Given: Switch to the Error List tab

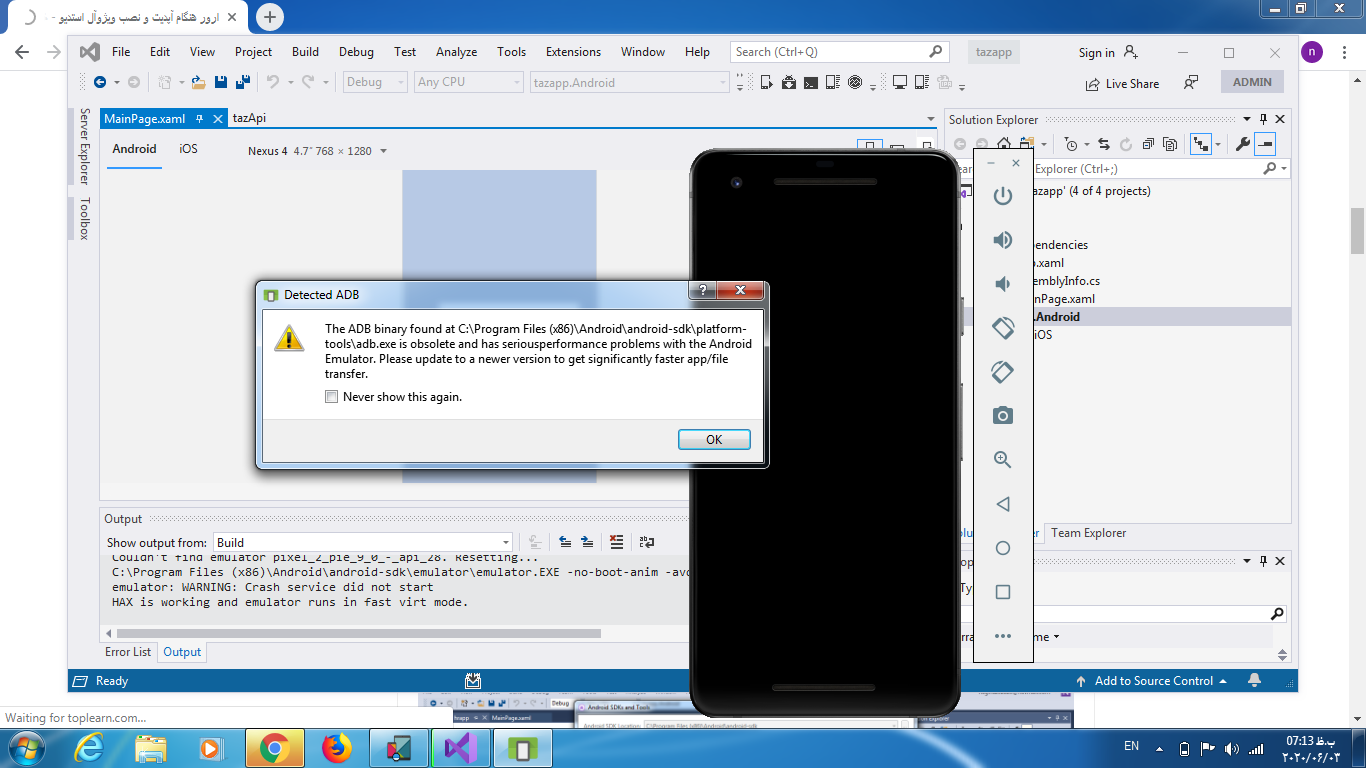Looking at the screenshot, I should point(128,652).
